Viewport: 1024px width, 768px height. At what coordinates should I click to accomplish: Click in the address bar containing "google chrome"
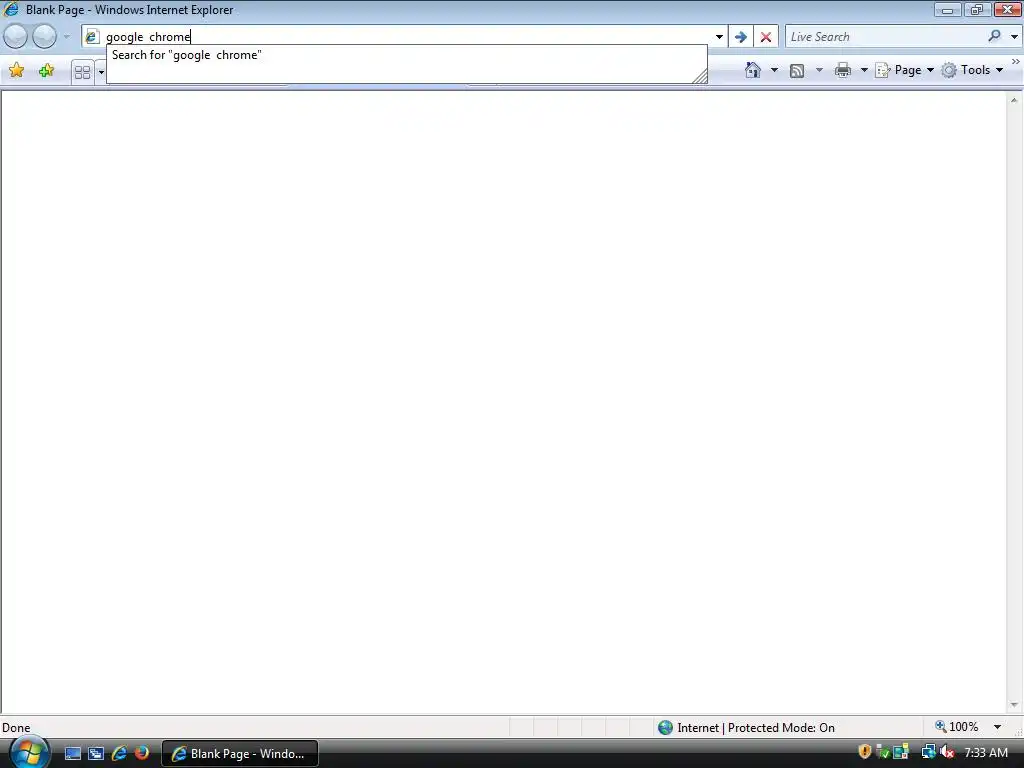pos(405,37)
